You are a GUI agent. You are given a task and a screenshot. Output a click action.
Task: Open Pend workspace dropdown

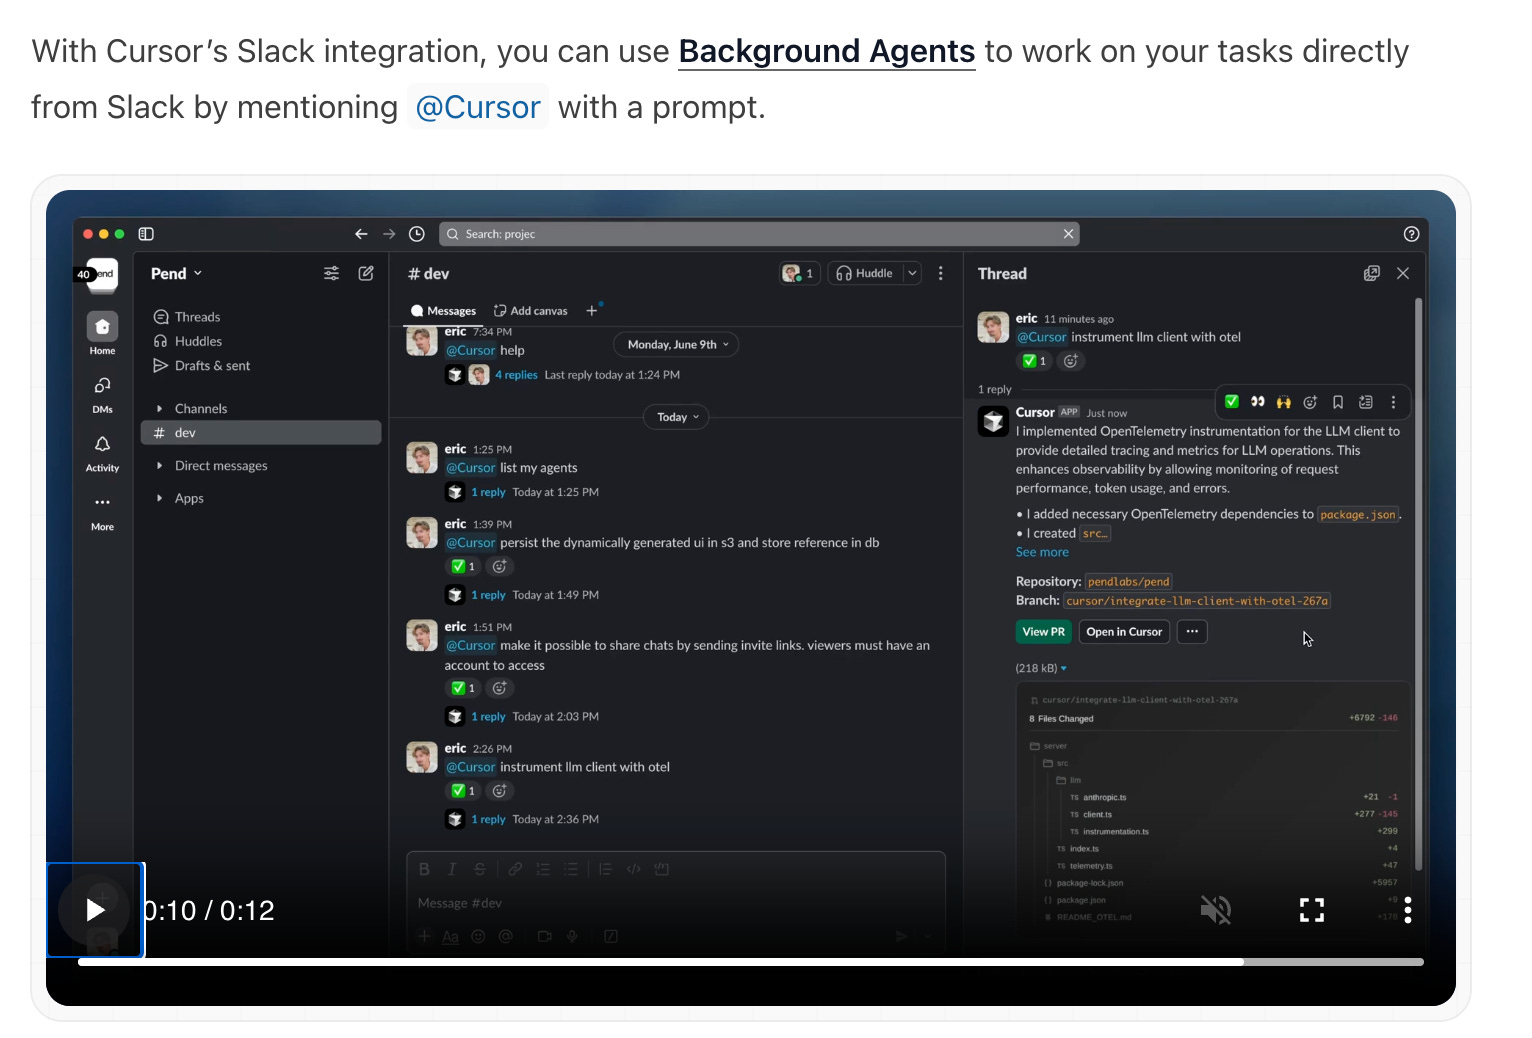click(176, 274)
